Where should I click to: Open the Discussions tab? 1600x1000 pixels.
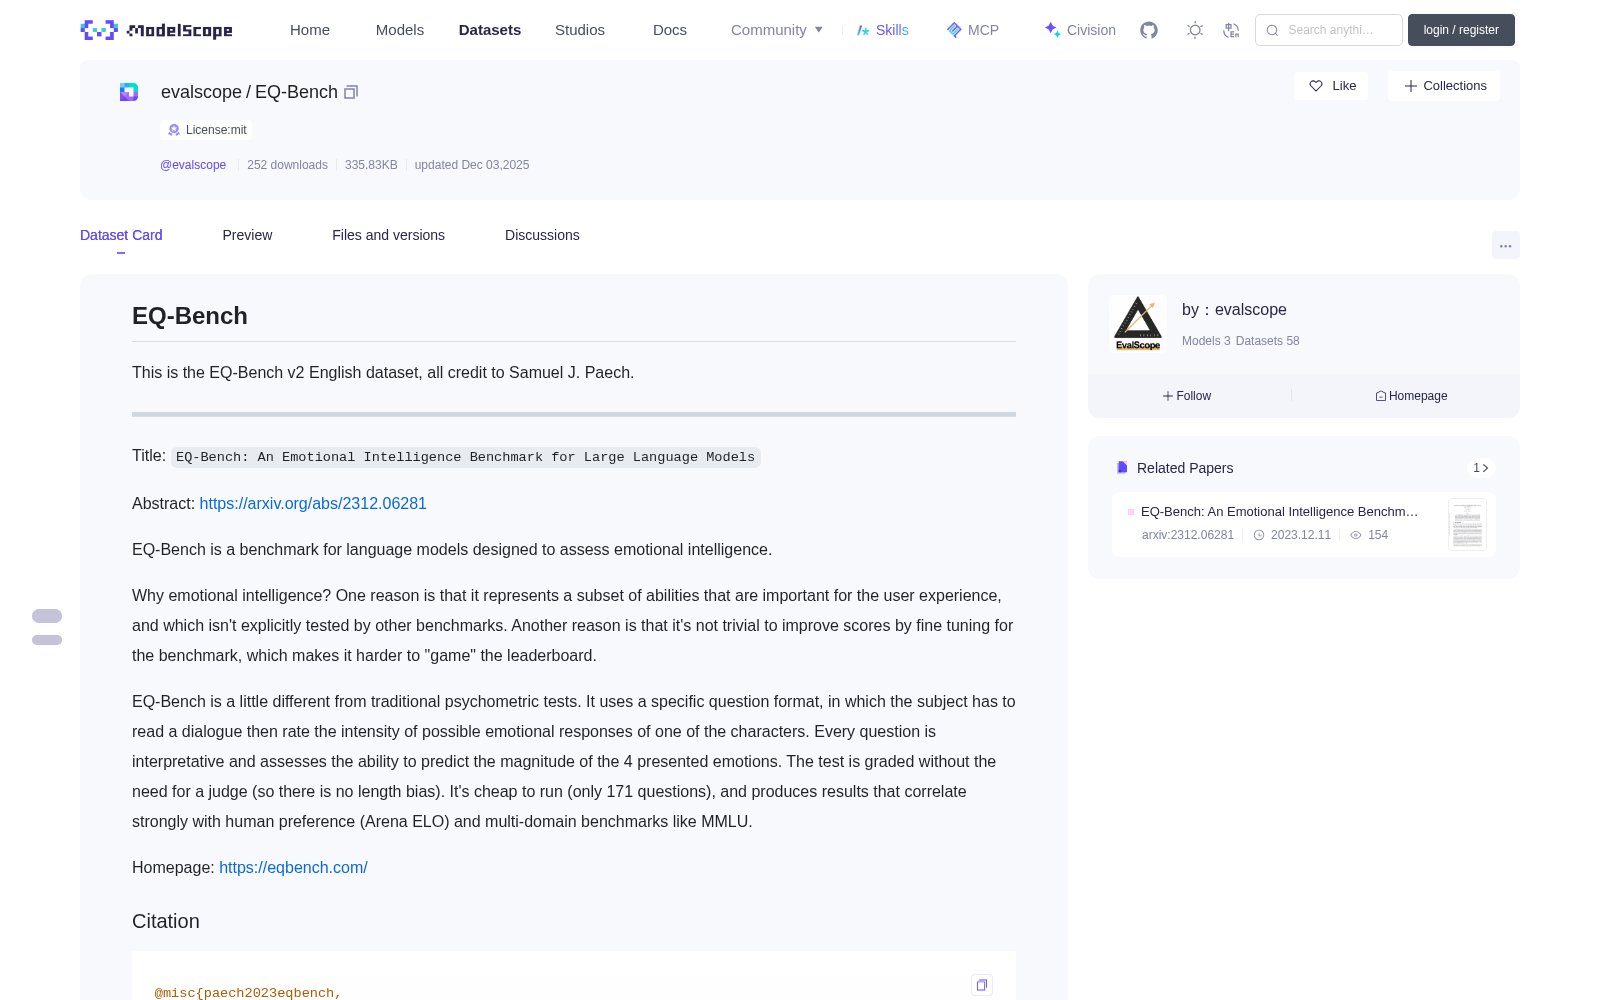542,235
